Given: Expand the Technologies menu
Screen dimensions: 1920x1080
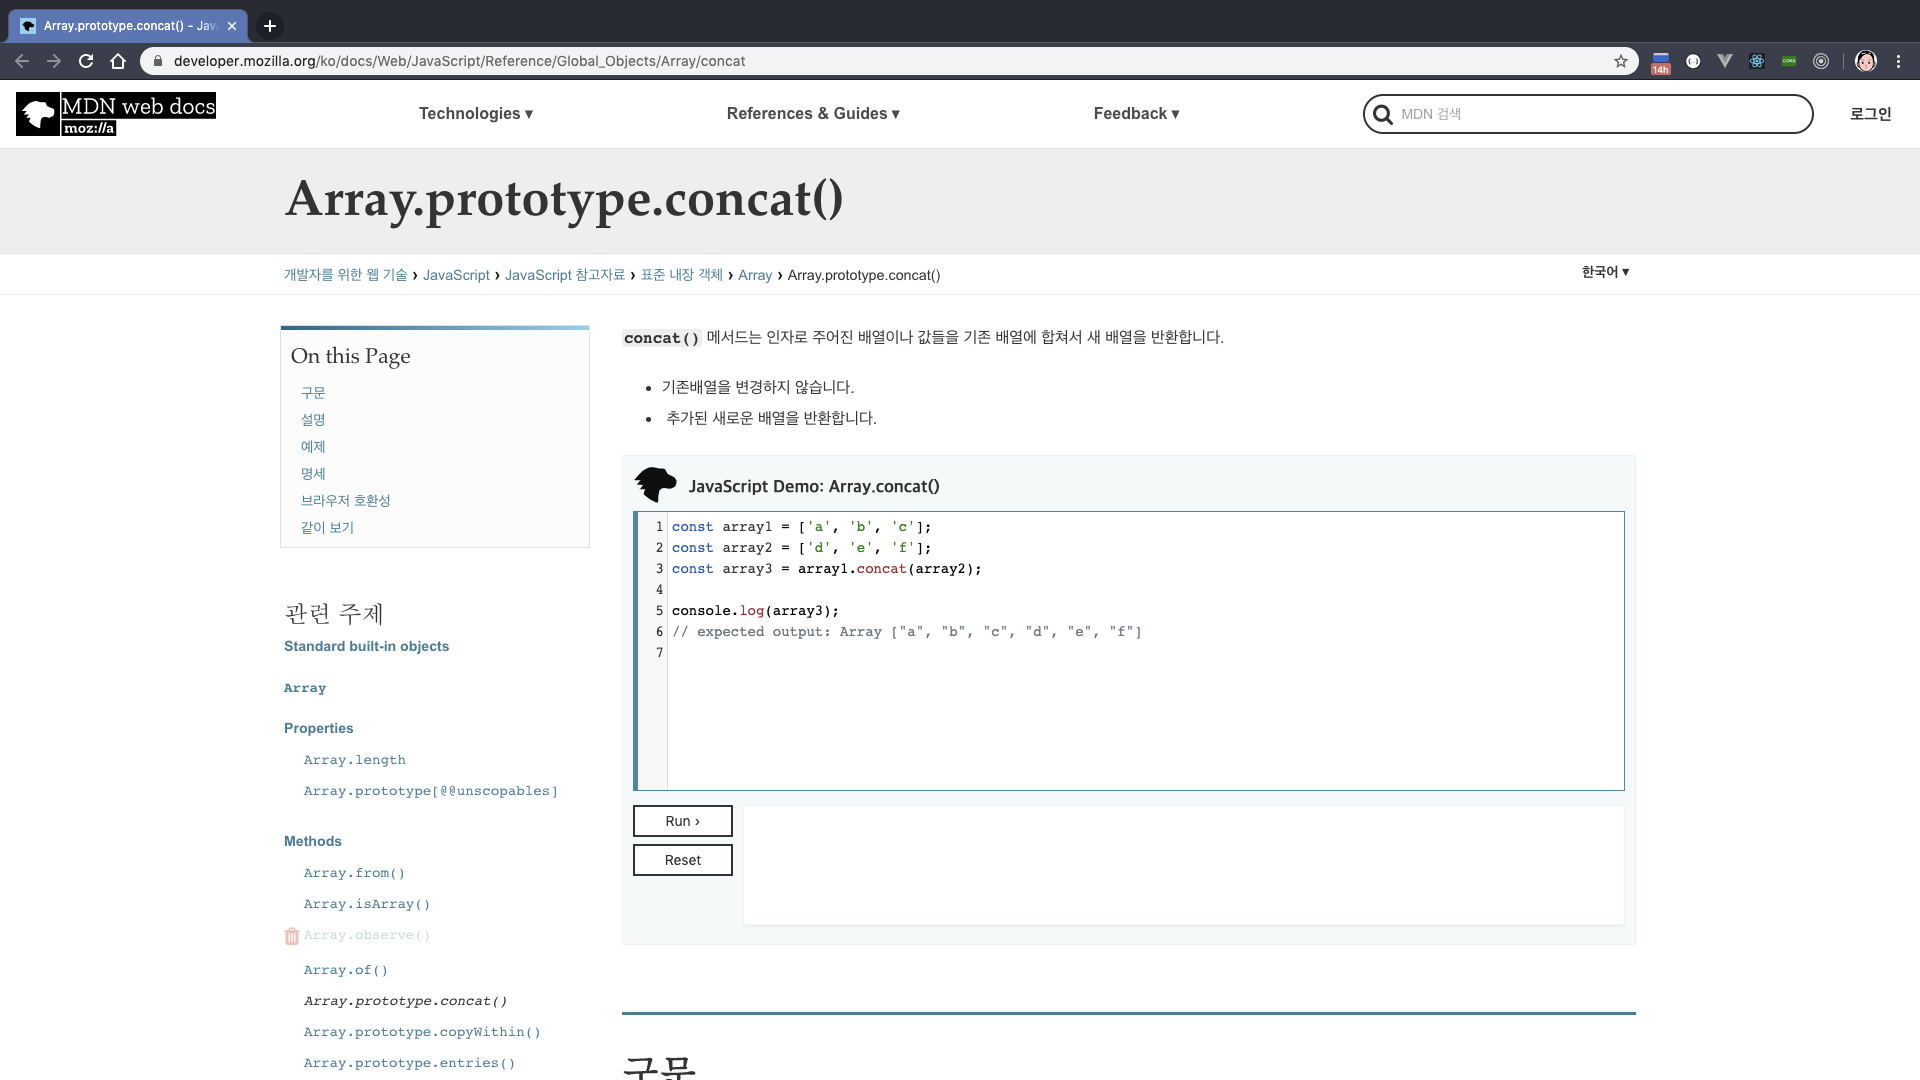Looking at the screenshot, I should [476, 114].
